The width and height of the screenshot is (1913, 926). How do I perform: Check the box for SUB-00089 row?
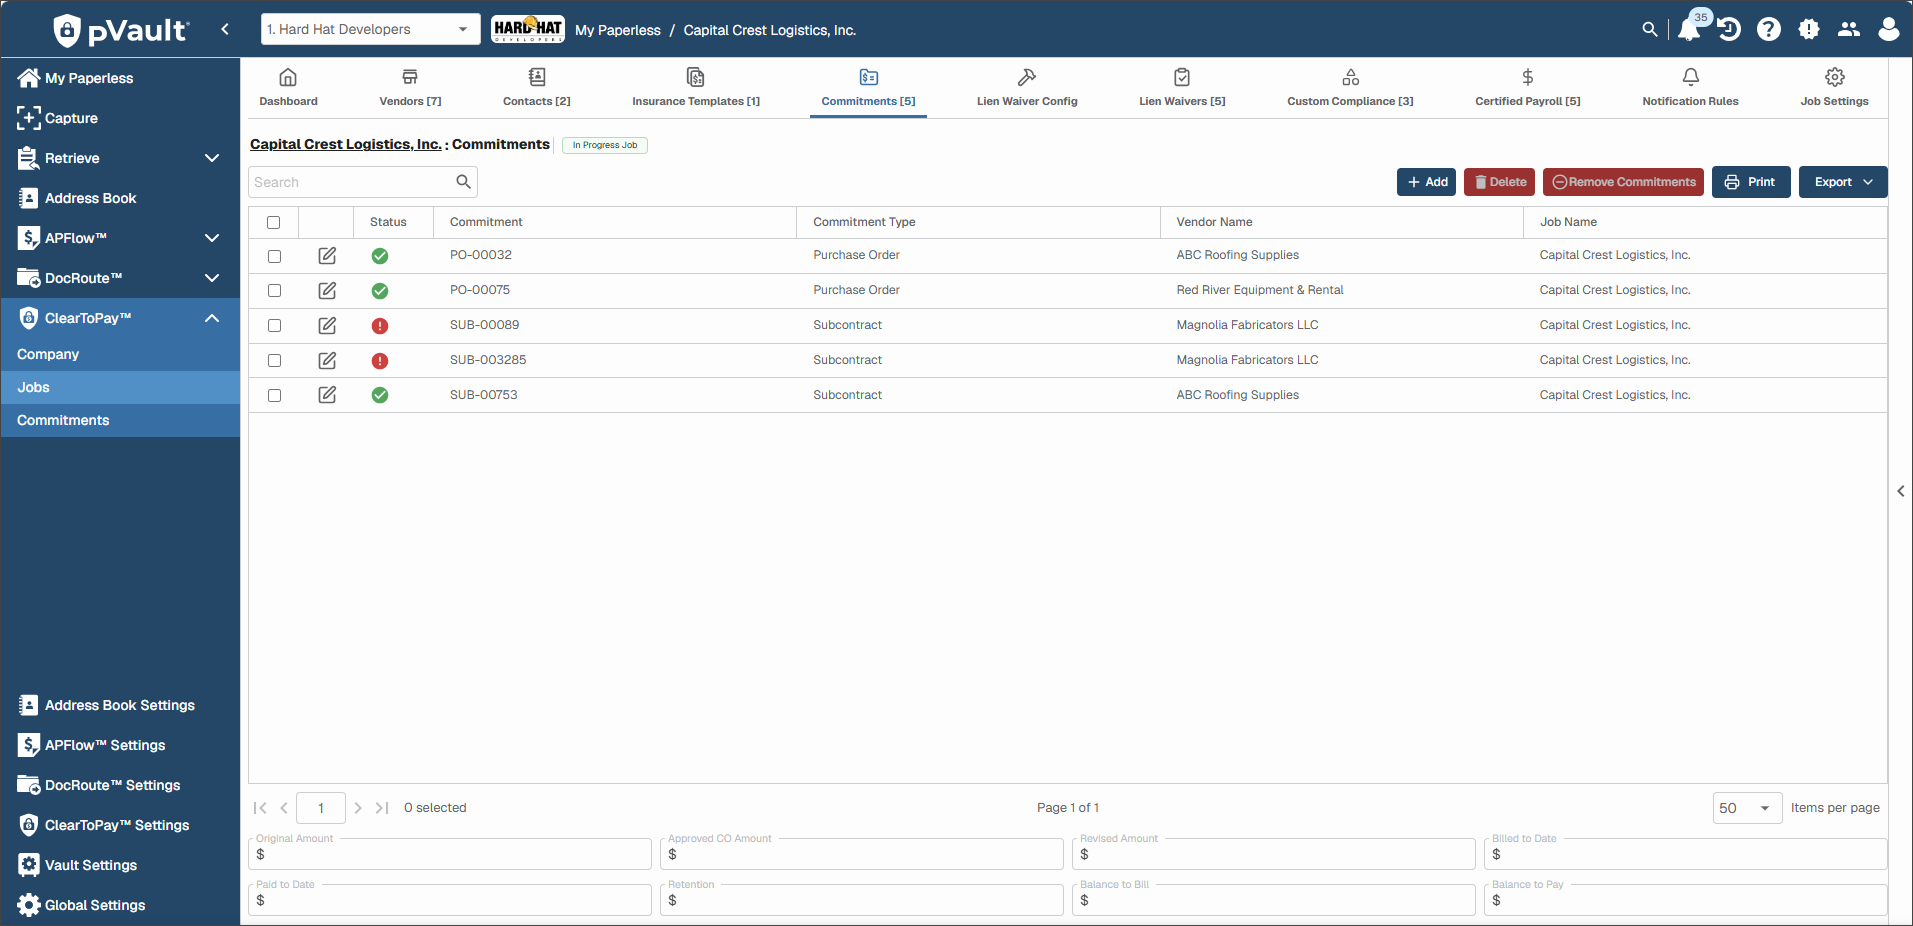[274, 326]
